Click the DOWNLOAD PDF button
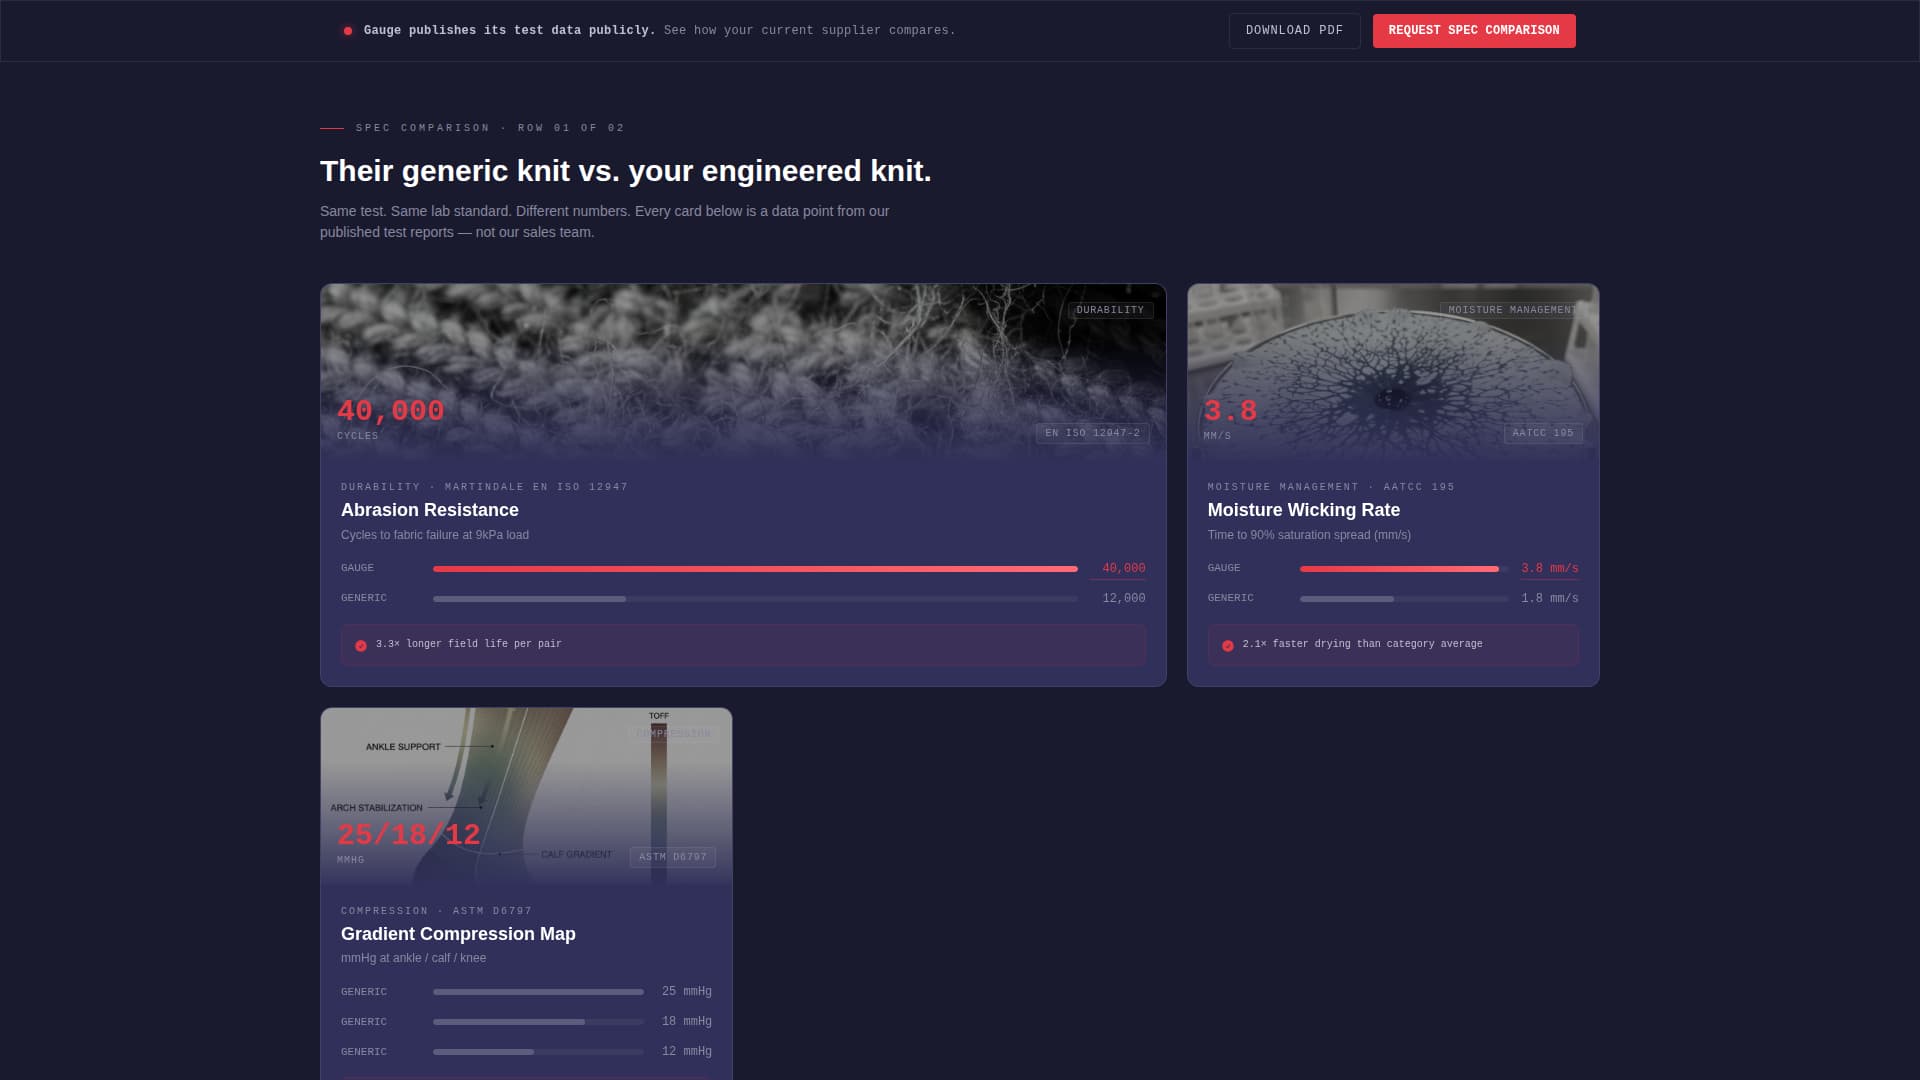This screenshot has width=1920, height=1080. pos(1294,30)
